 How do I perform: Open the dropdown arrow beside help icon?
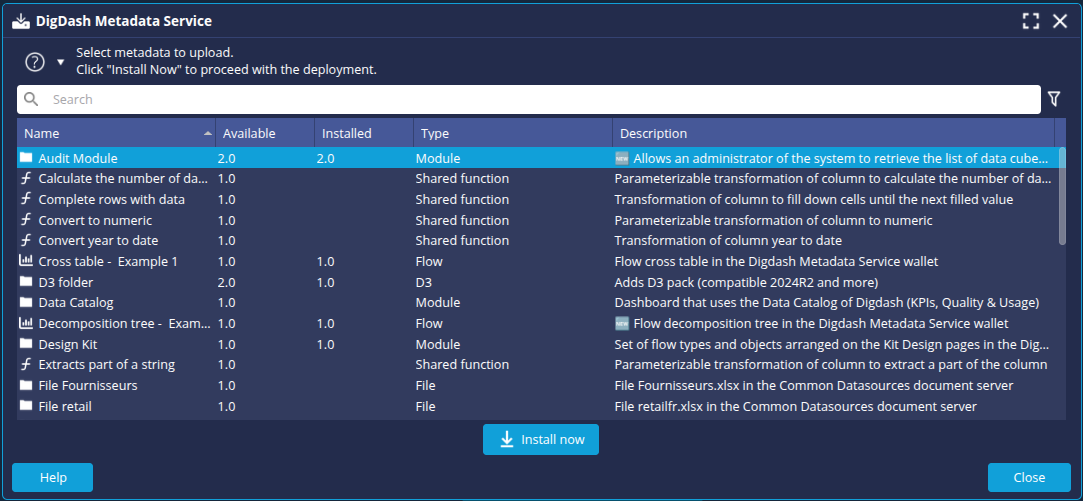(61, 62)
